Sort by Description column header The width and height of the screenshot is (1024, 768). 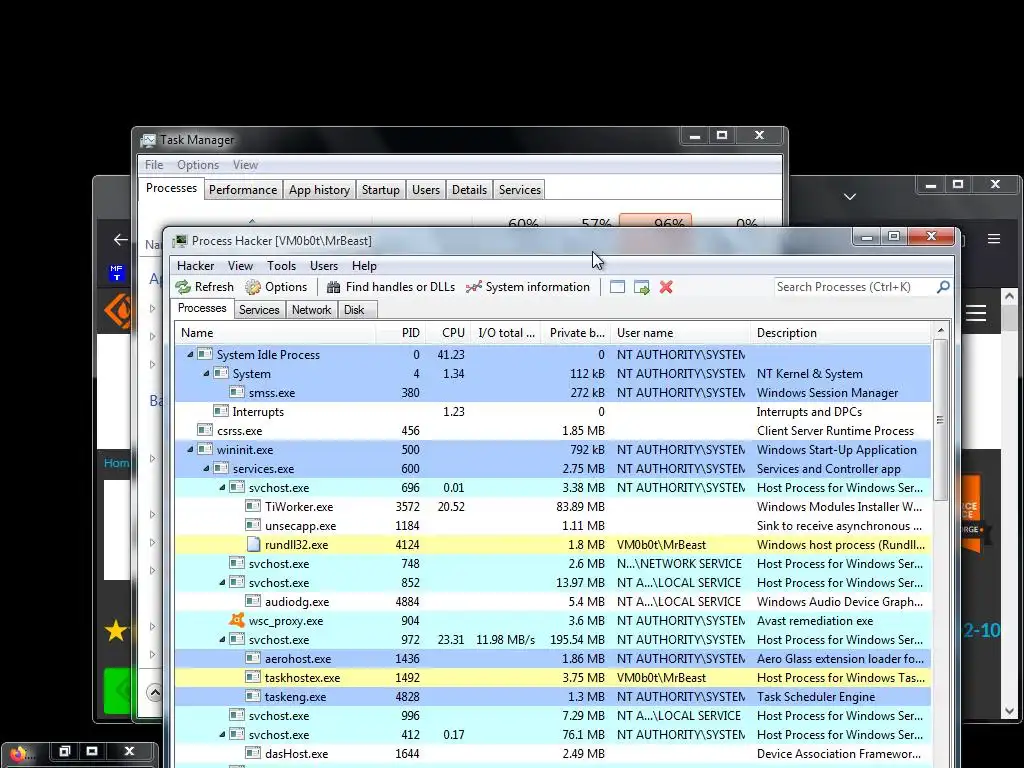(x=840, y=333)
